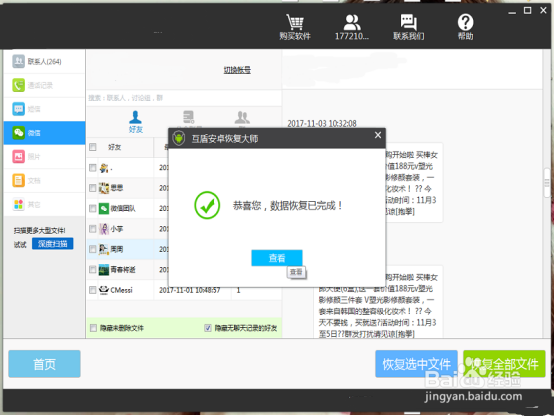This screenshot has height=416, width=554.
Task: Click the 思思 avatar thumbnail
Action: click(x=104, y=188)
